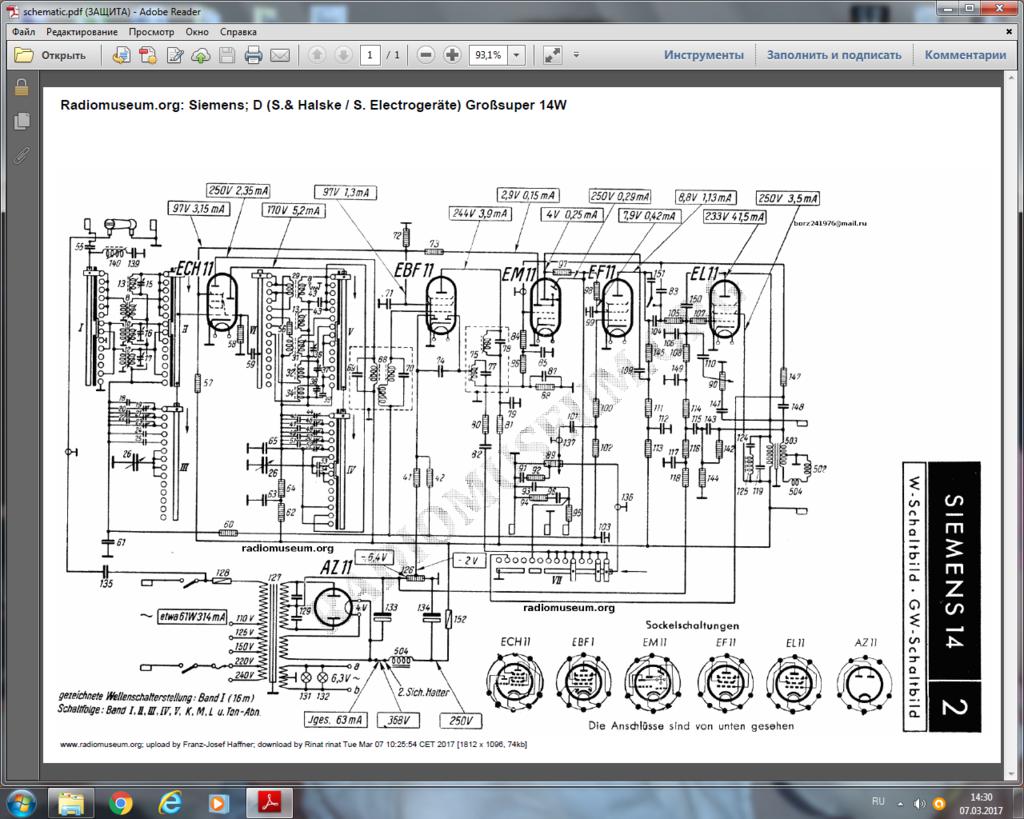Send the file via envelope icon
The image size is (1024, 819).
[280, 56]
